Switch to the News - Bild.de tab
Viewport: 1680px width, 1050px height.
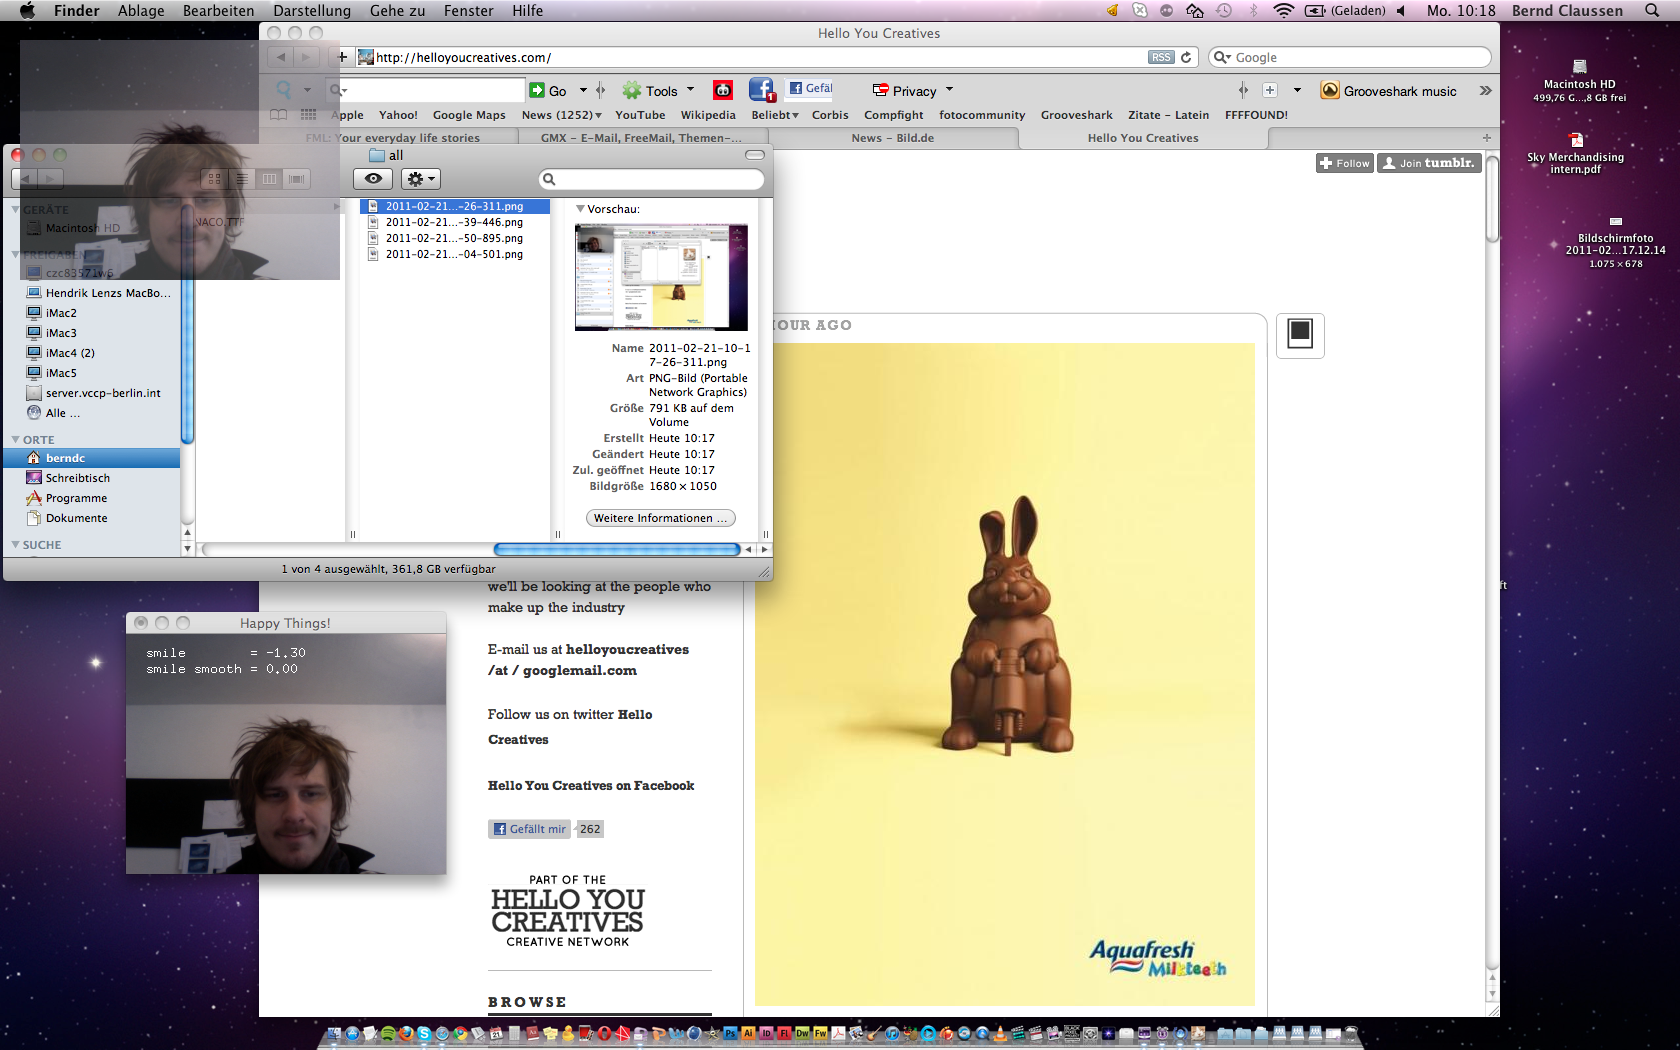[x=892, y=138]
